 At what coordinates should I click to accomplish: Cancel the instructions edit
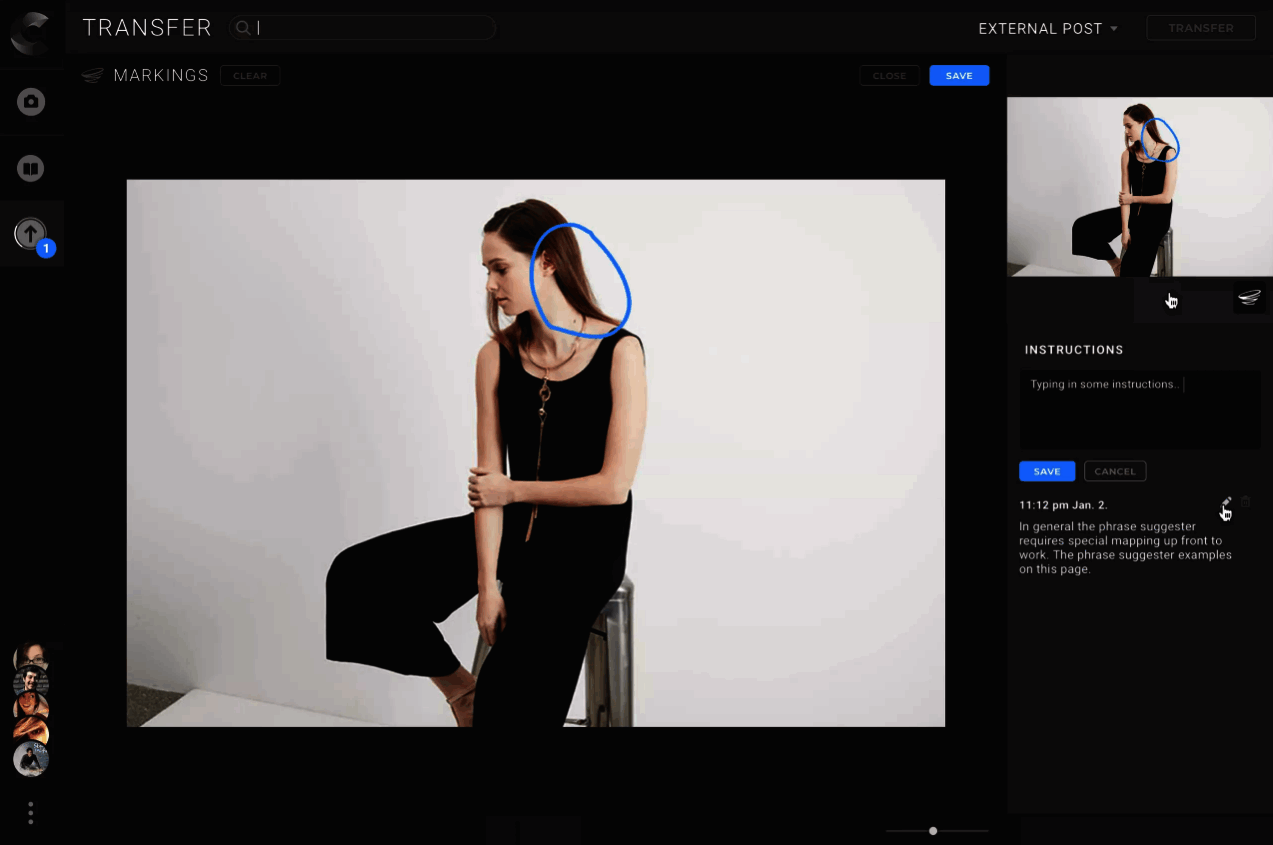click(x=1115, y=471)
